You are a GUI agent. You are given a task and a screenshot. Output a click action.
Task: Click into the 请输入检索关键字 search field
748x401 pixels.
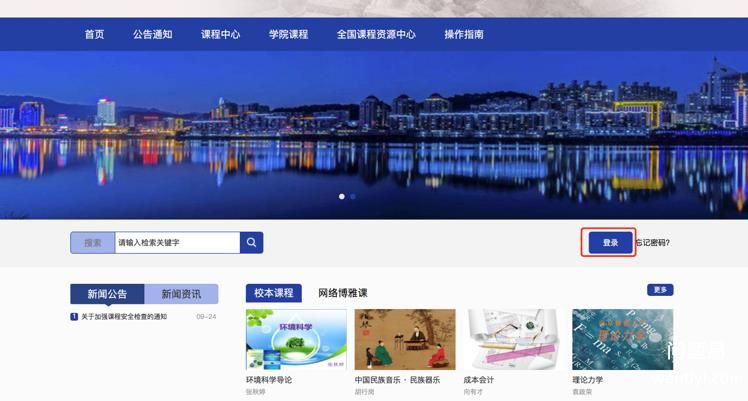tap(176, 243)
